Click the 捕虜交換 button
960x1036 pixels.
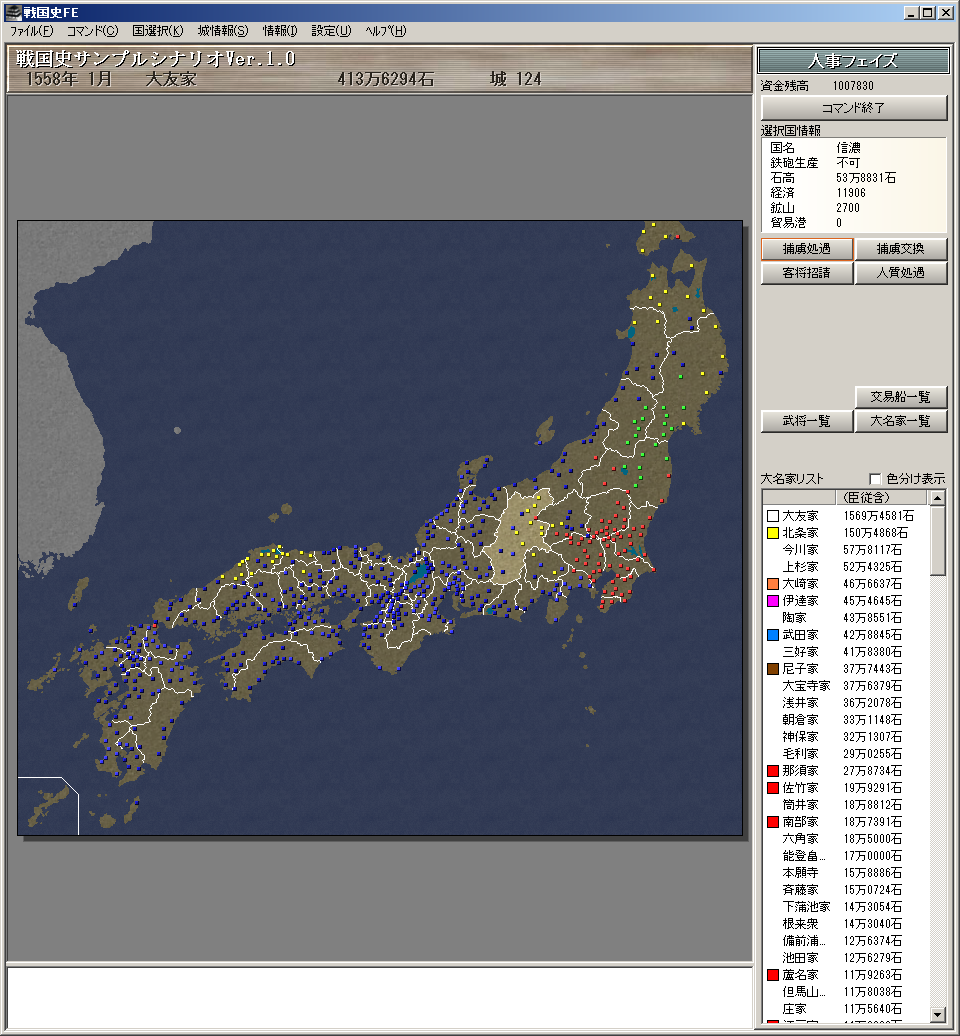pos(900,249)
